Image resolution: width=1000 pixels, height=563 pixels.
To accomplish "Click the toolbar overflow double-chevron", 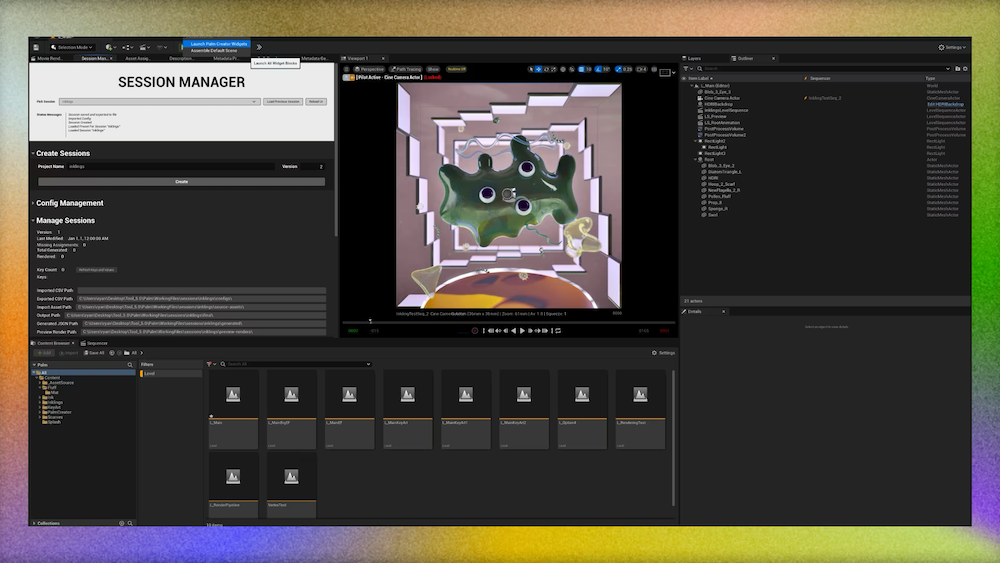I will point(259,47).
